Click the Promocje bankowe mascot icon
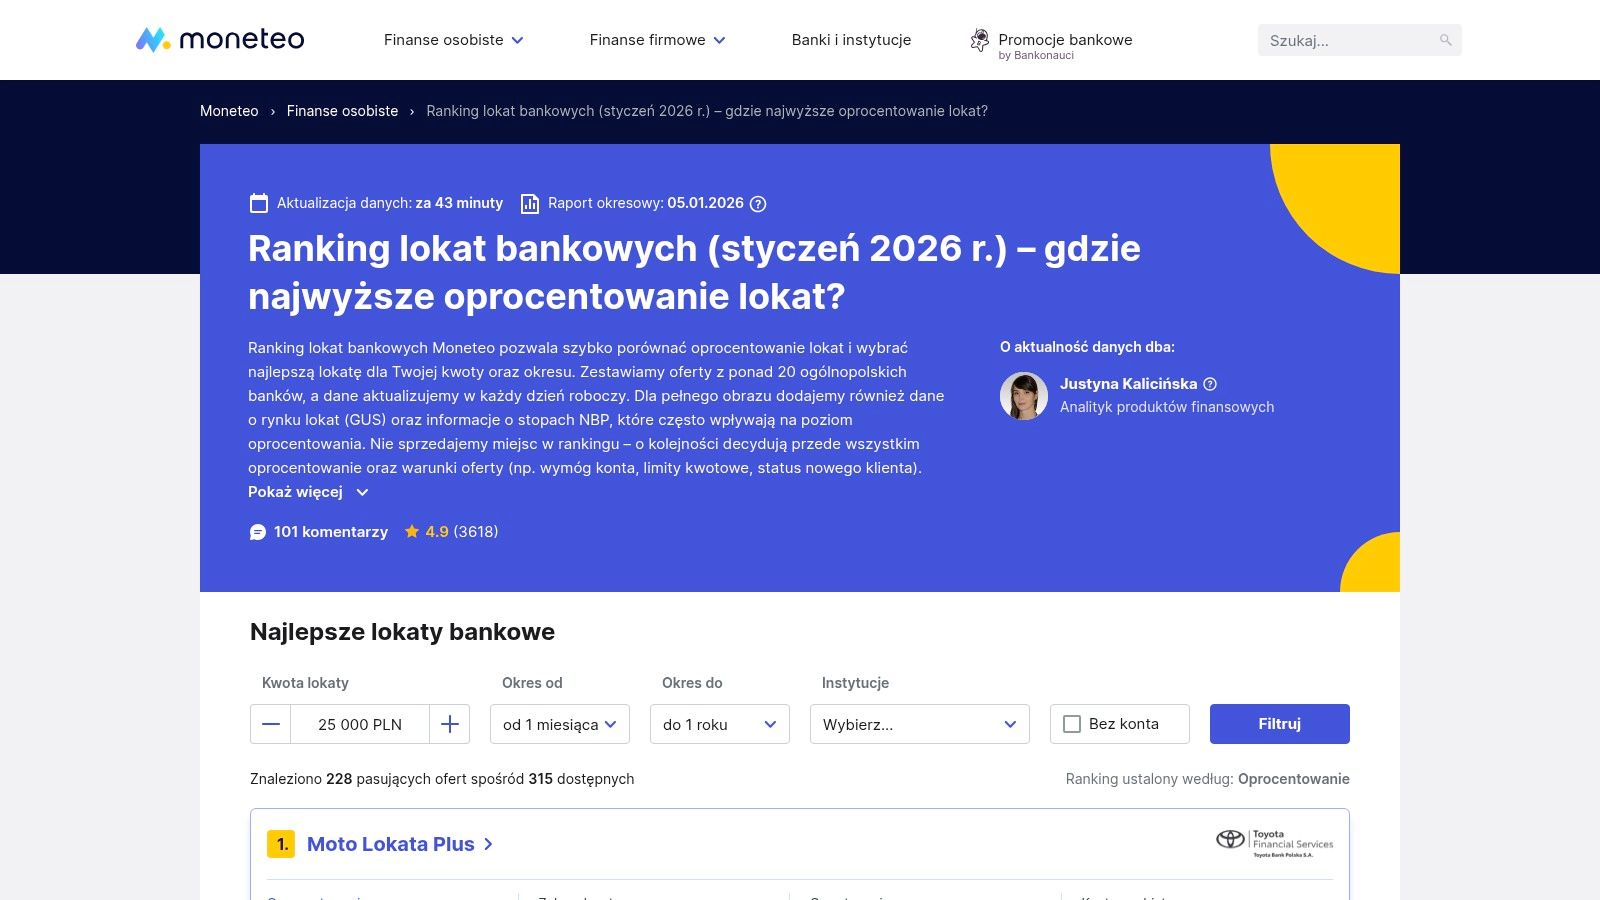 pyautogui.click(x=980, y=40)
